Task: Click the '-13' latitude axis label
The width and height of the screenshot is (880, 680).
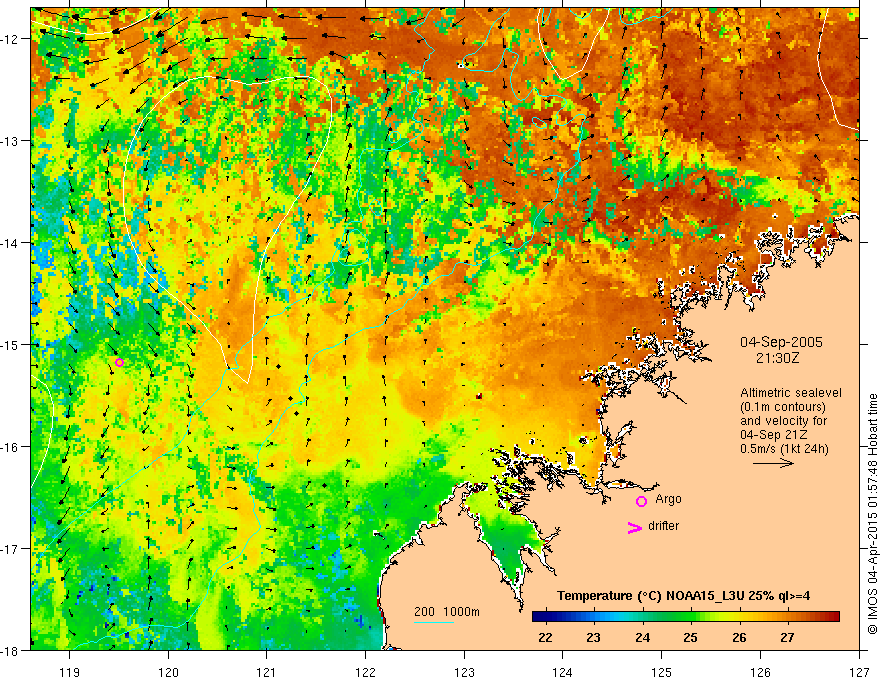Action: click(x=11, y=141)
